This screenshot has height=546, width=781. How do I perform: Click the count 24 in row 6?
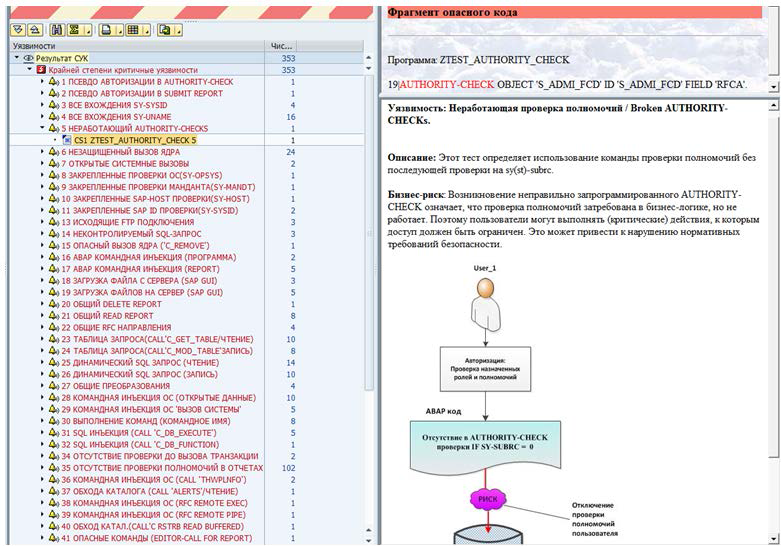(291, 151)
